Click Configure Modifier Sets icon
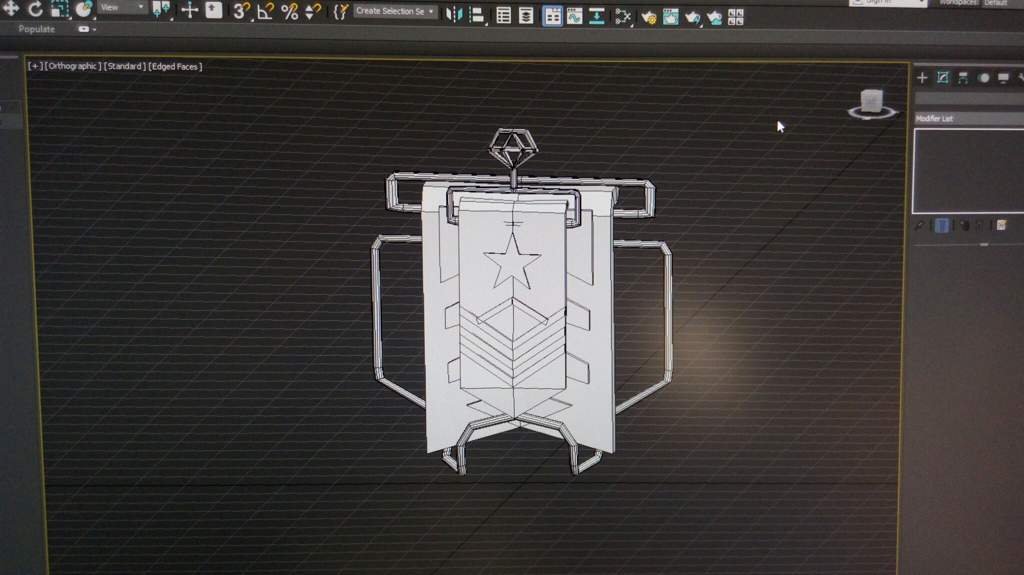 (1001, 225)
